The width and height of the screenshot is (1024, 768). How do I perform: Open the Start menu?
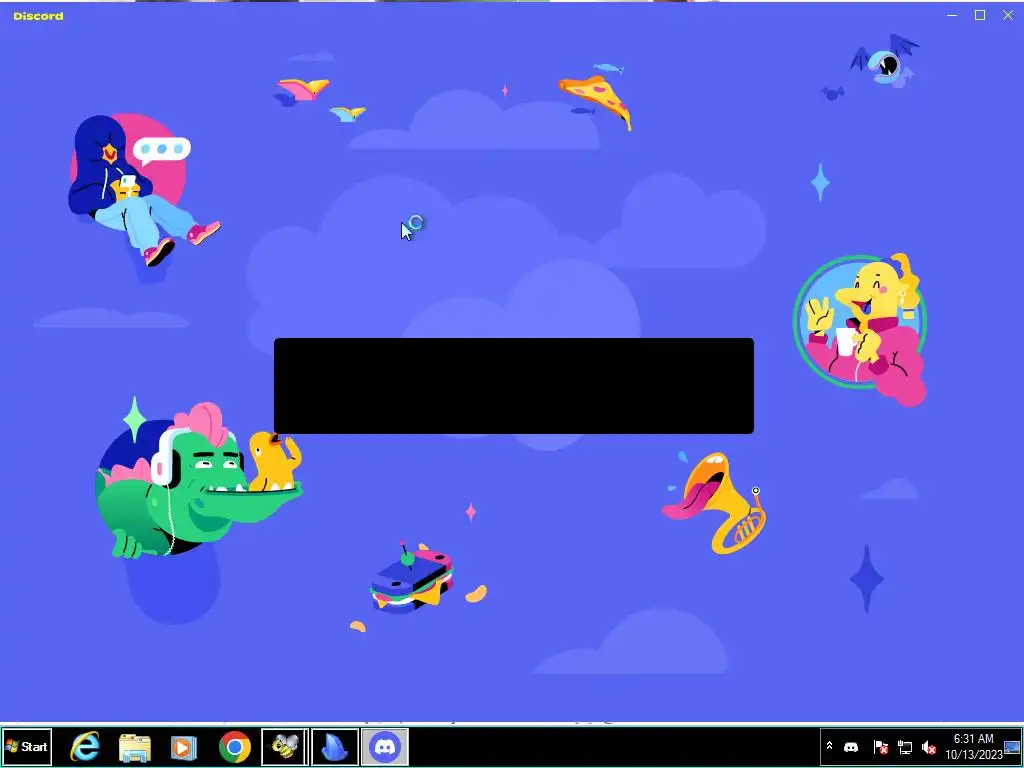click(27, 746)
